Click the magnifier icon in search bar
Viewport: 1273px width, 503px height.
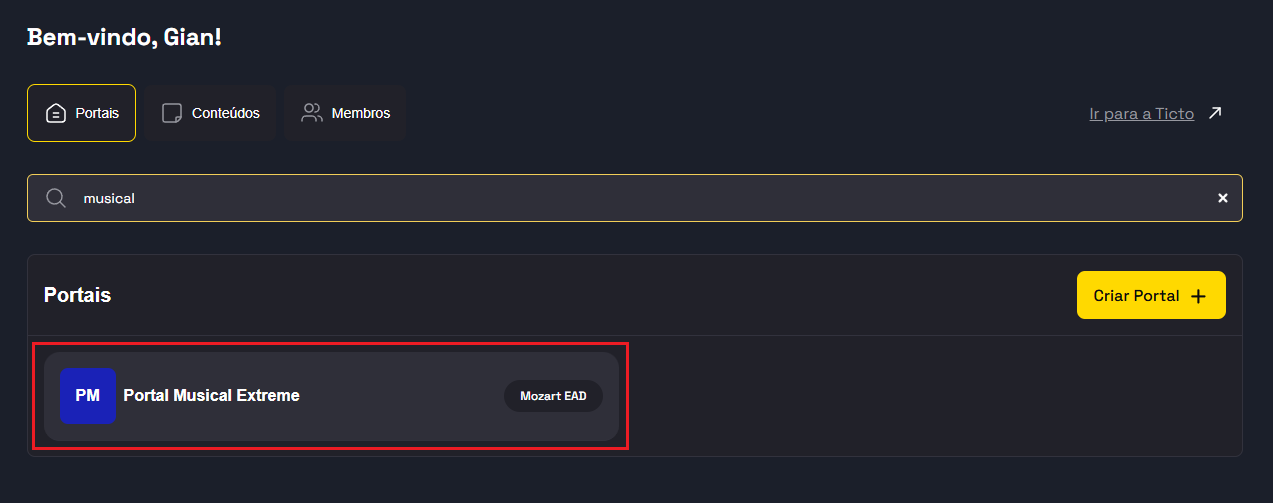pyautogui.click(x=57, y=198)
